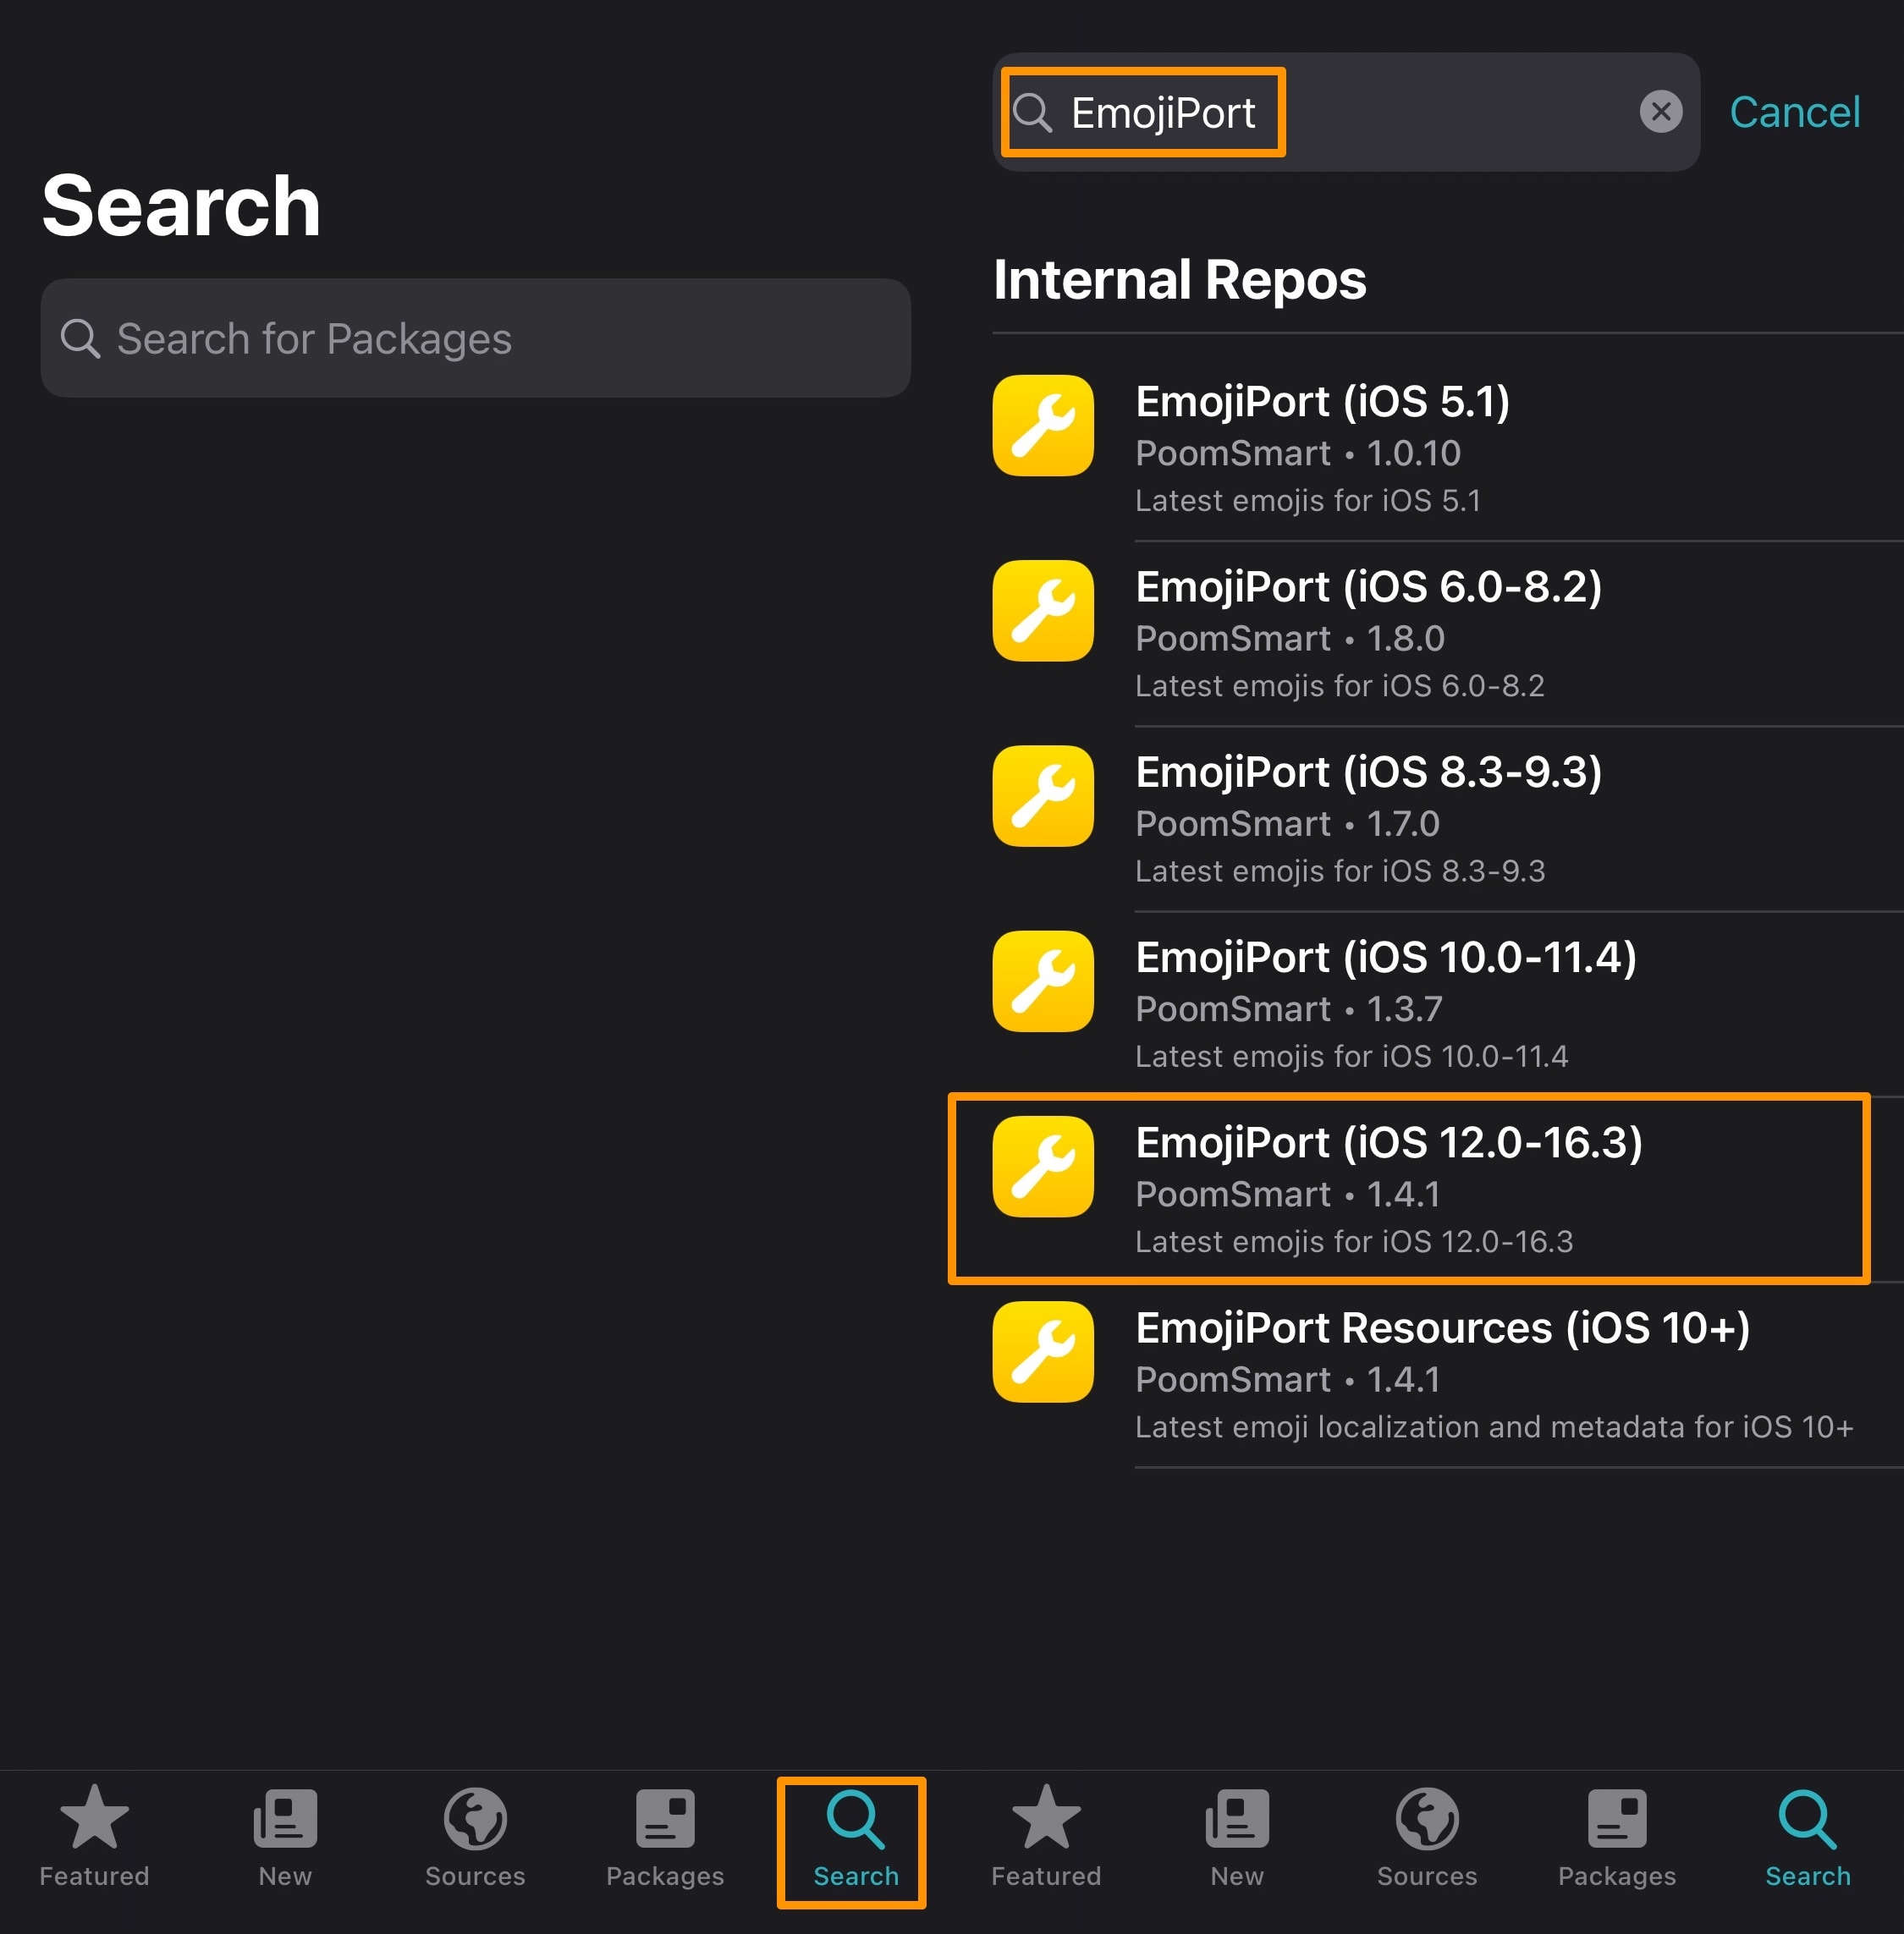The width and height of the screenshot is (1904, 1934).
Task: Open EmojiPort (iOS 6.0-8.2) package
Action: pyautogui.click(x=1448, y=633)
